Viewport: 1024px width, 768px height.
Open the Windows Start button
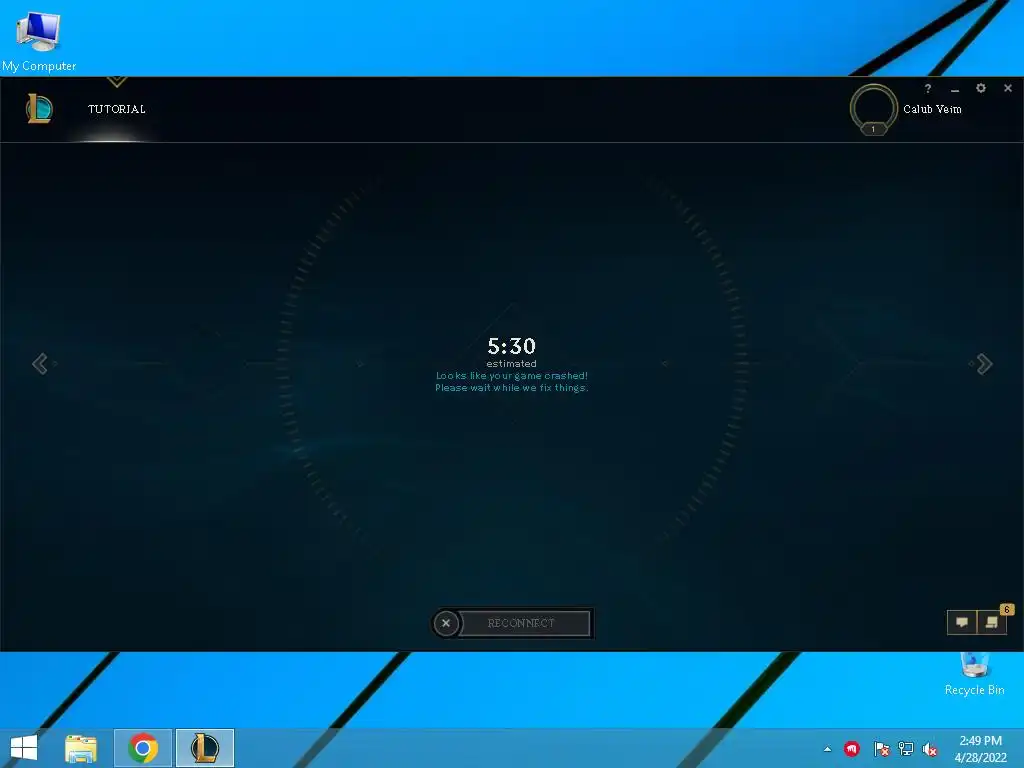[x=24, y=748]
